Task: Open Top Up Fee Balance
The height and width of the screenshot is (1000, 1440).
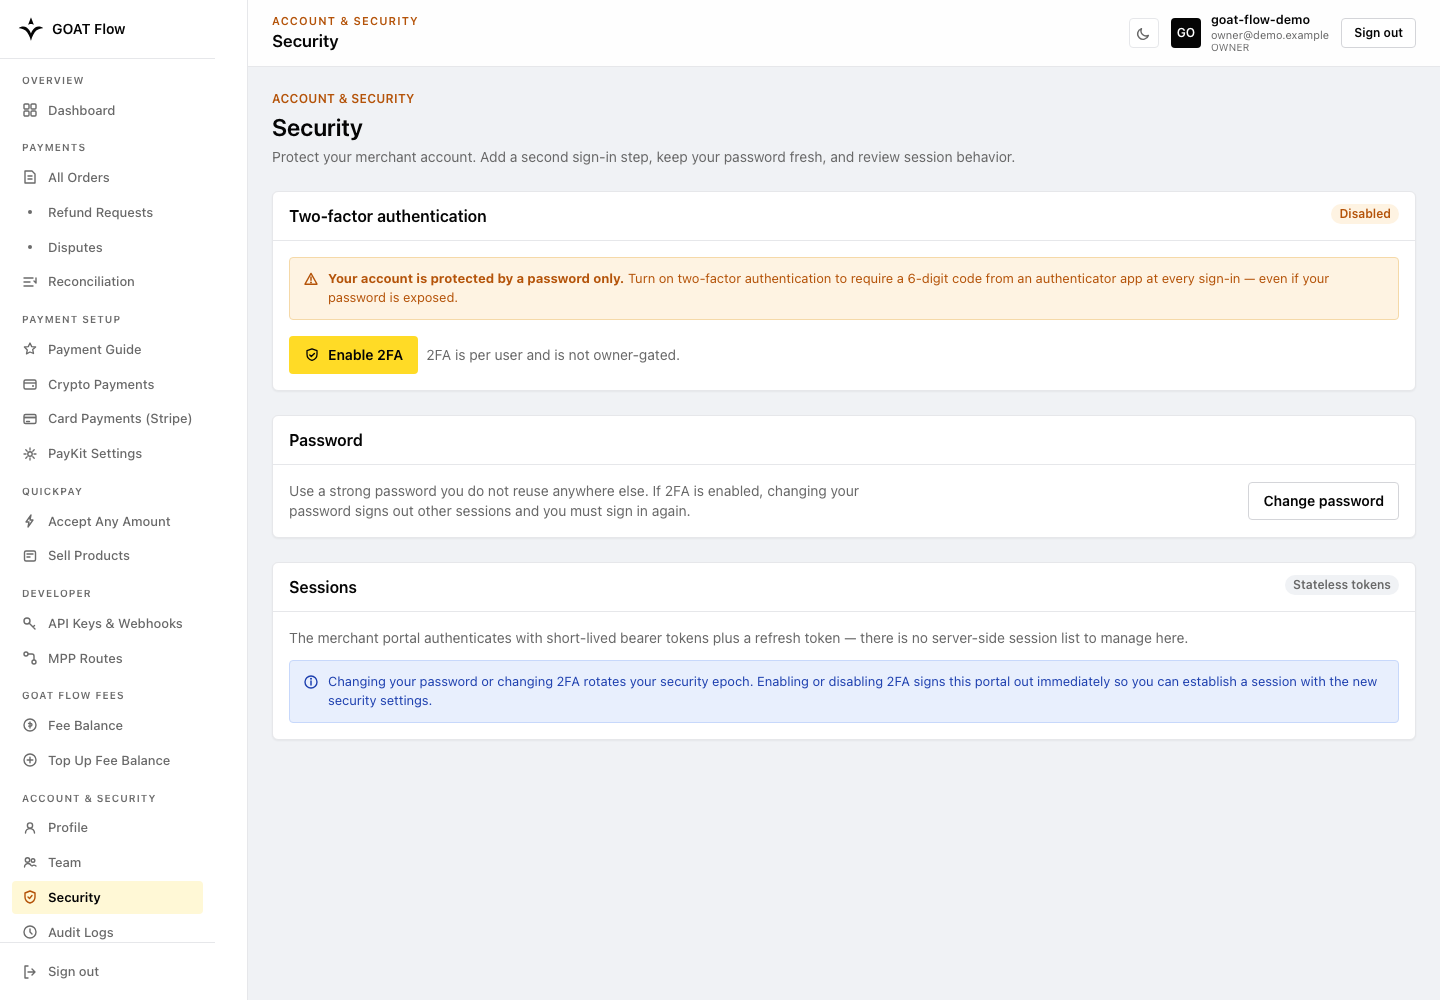Action: pos(107,760)
